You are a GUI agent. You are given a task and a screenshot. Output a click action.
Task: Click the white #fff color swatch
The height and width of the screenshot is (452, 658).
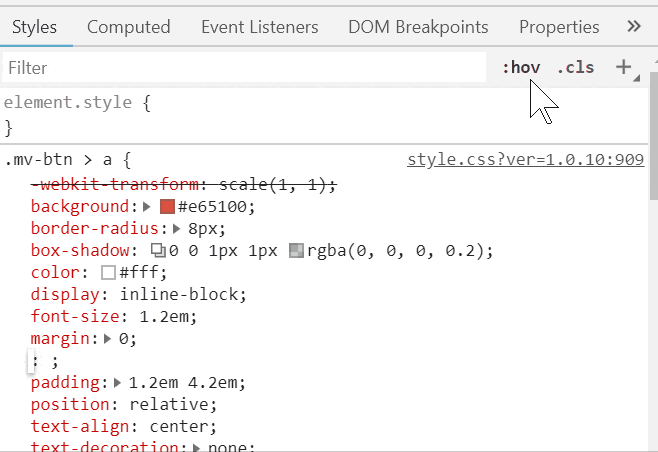coord(108,273)
